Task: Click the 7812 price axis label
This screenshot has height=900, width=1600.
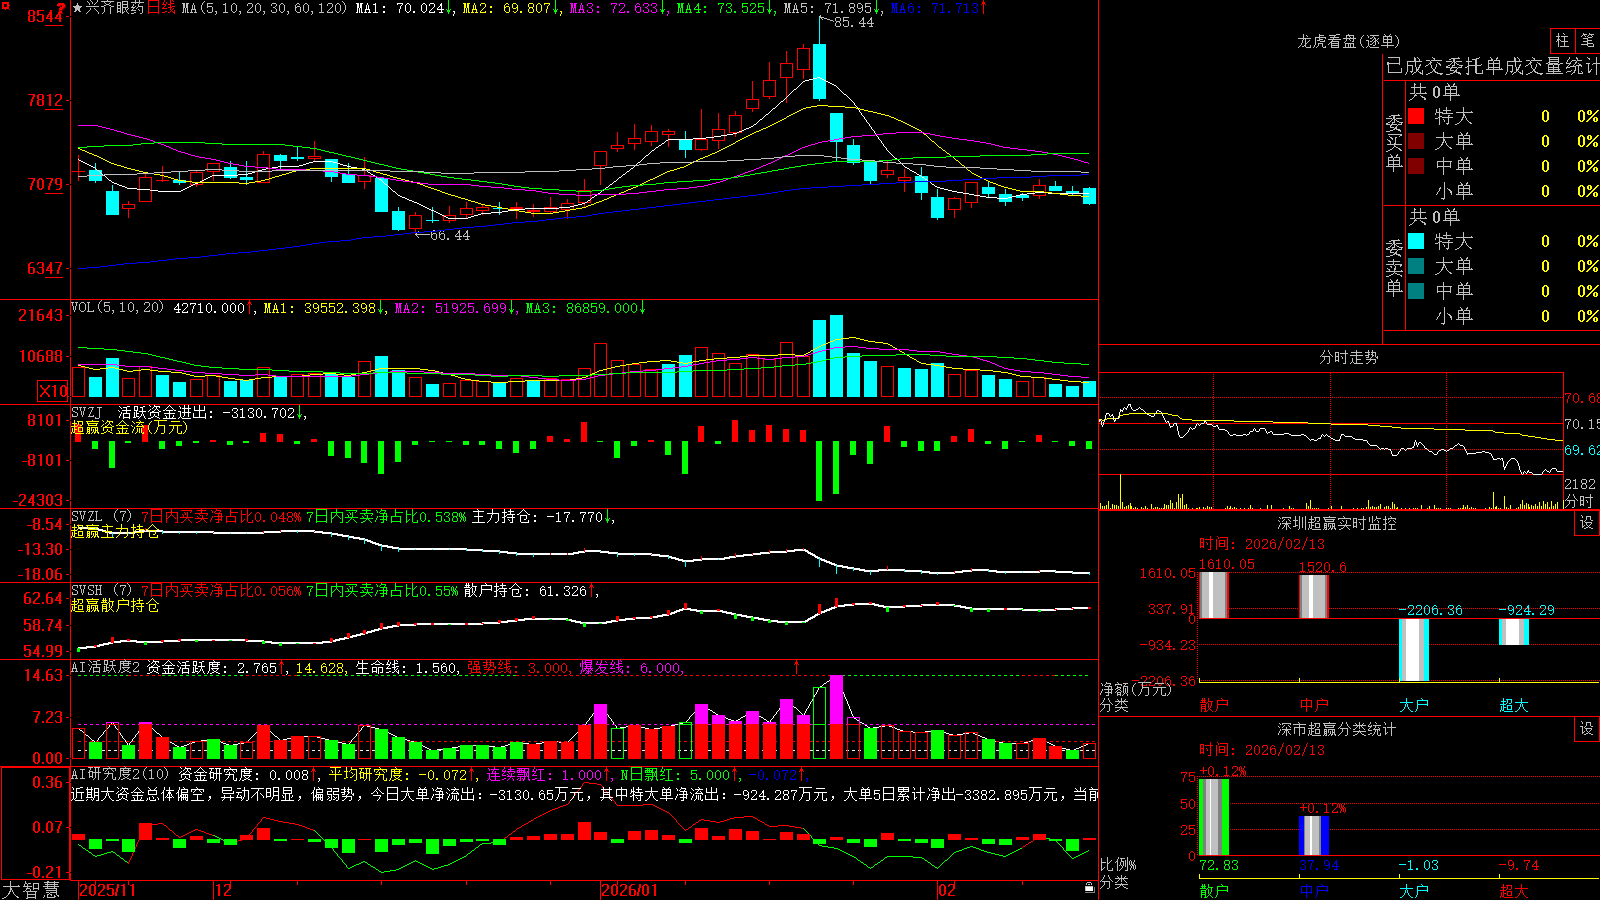Action: coord(45,101)
